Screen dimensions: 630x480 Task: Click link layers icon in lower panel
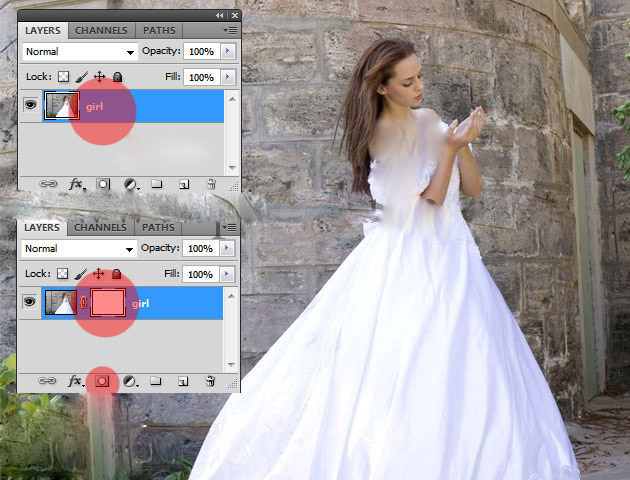(x=47, y=381)
